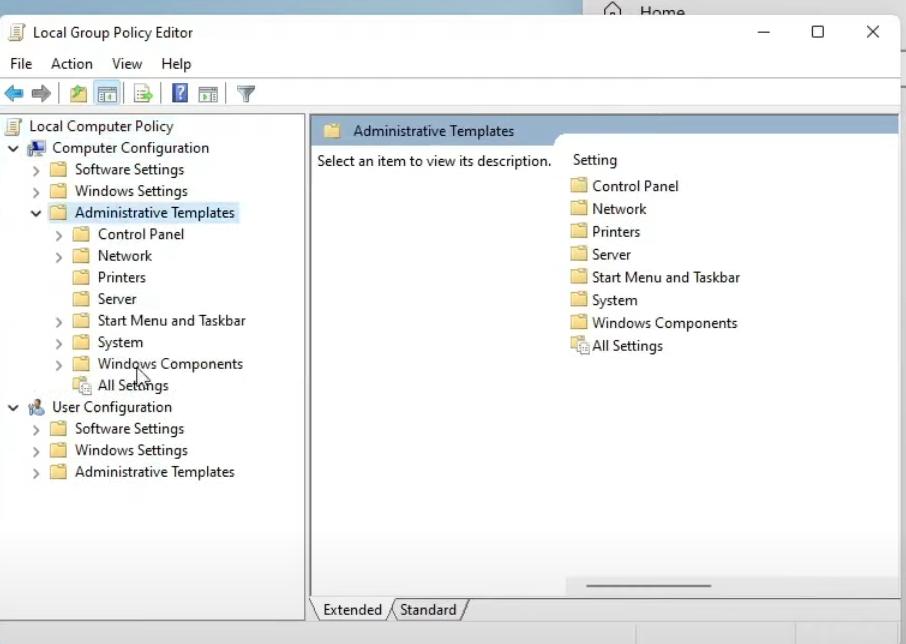Select Administrative Templates under User Configuration
The width and height of the screenshot is (906, 644).
[x=155, y=472]
